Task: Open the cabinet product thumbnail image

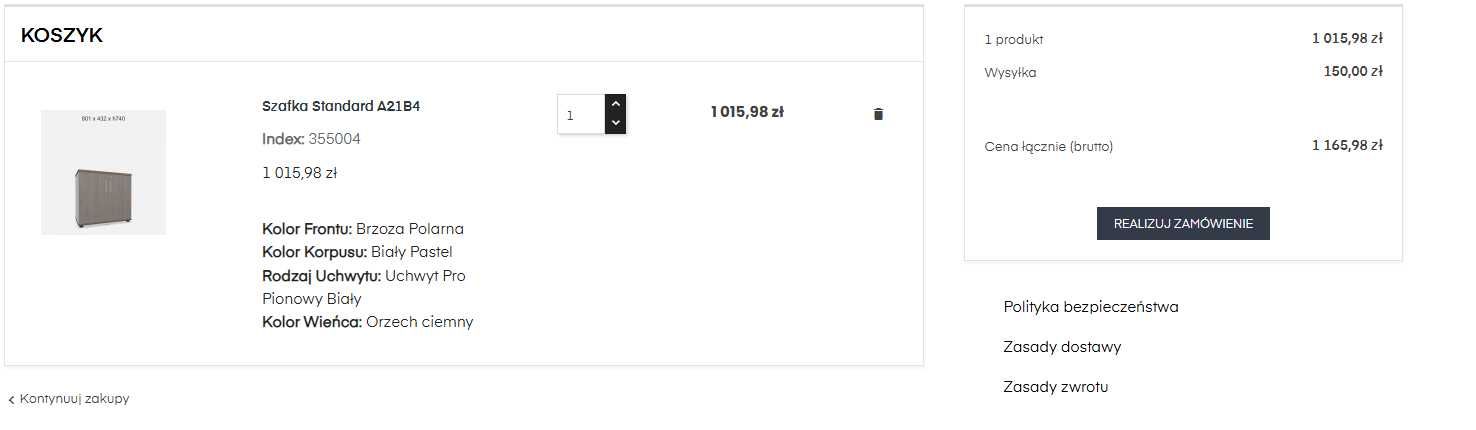Action: pyautogui.click(x=104, y=173)
